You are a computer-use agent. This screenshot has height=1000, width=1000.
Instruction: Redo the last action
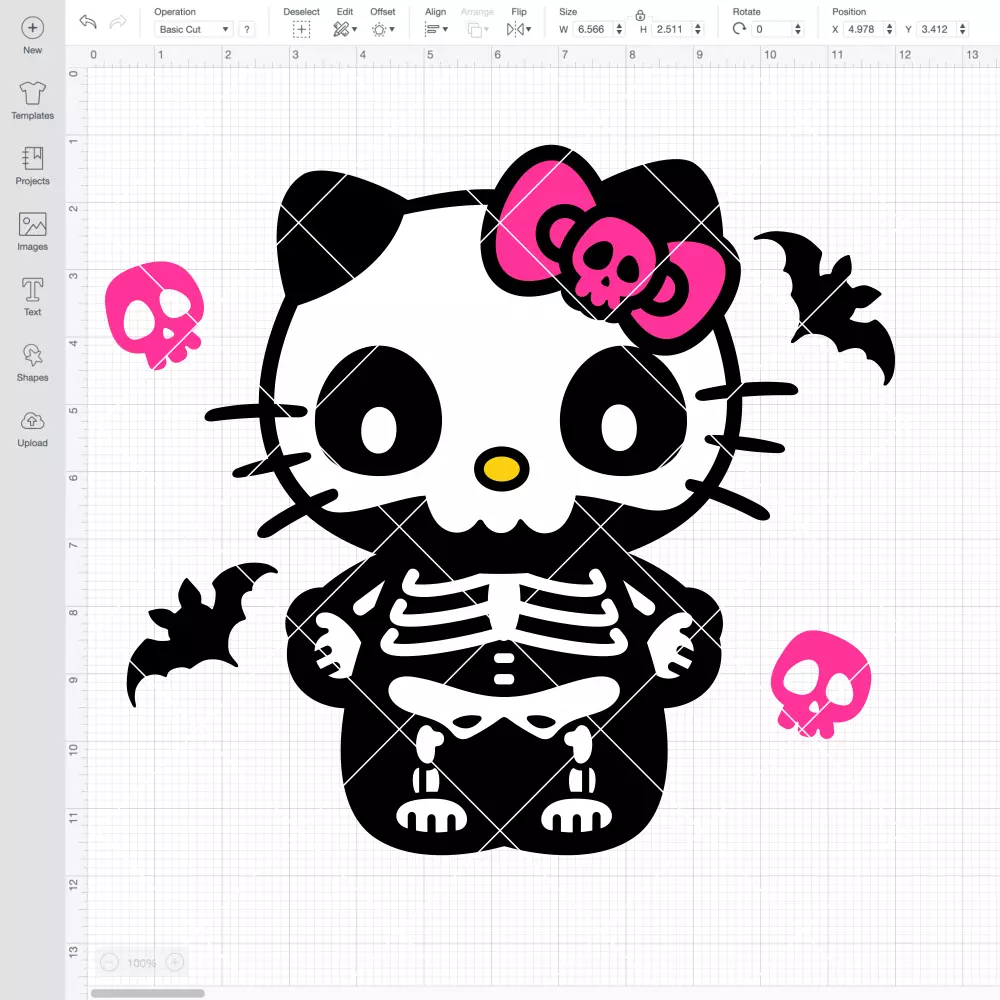(x=118, y=22)
